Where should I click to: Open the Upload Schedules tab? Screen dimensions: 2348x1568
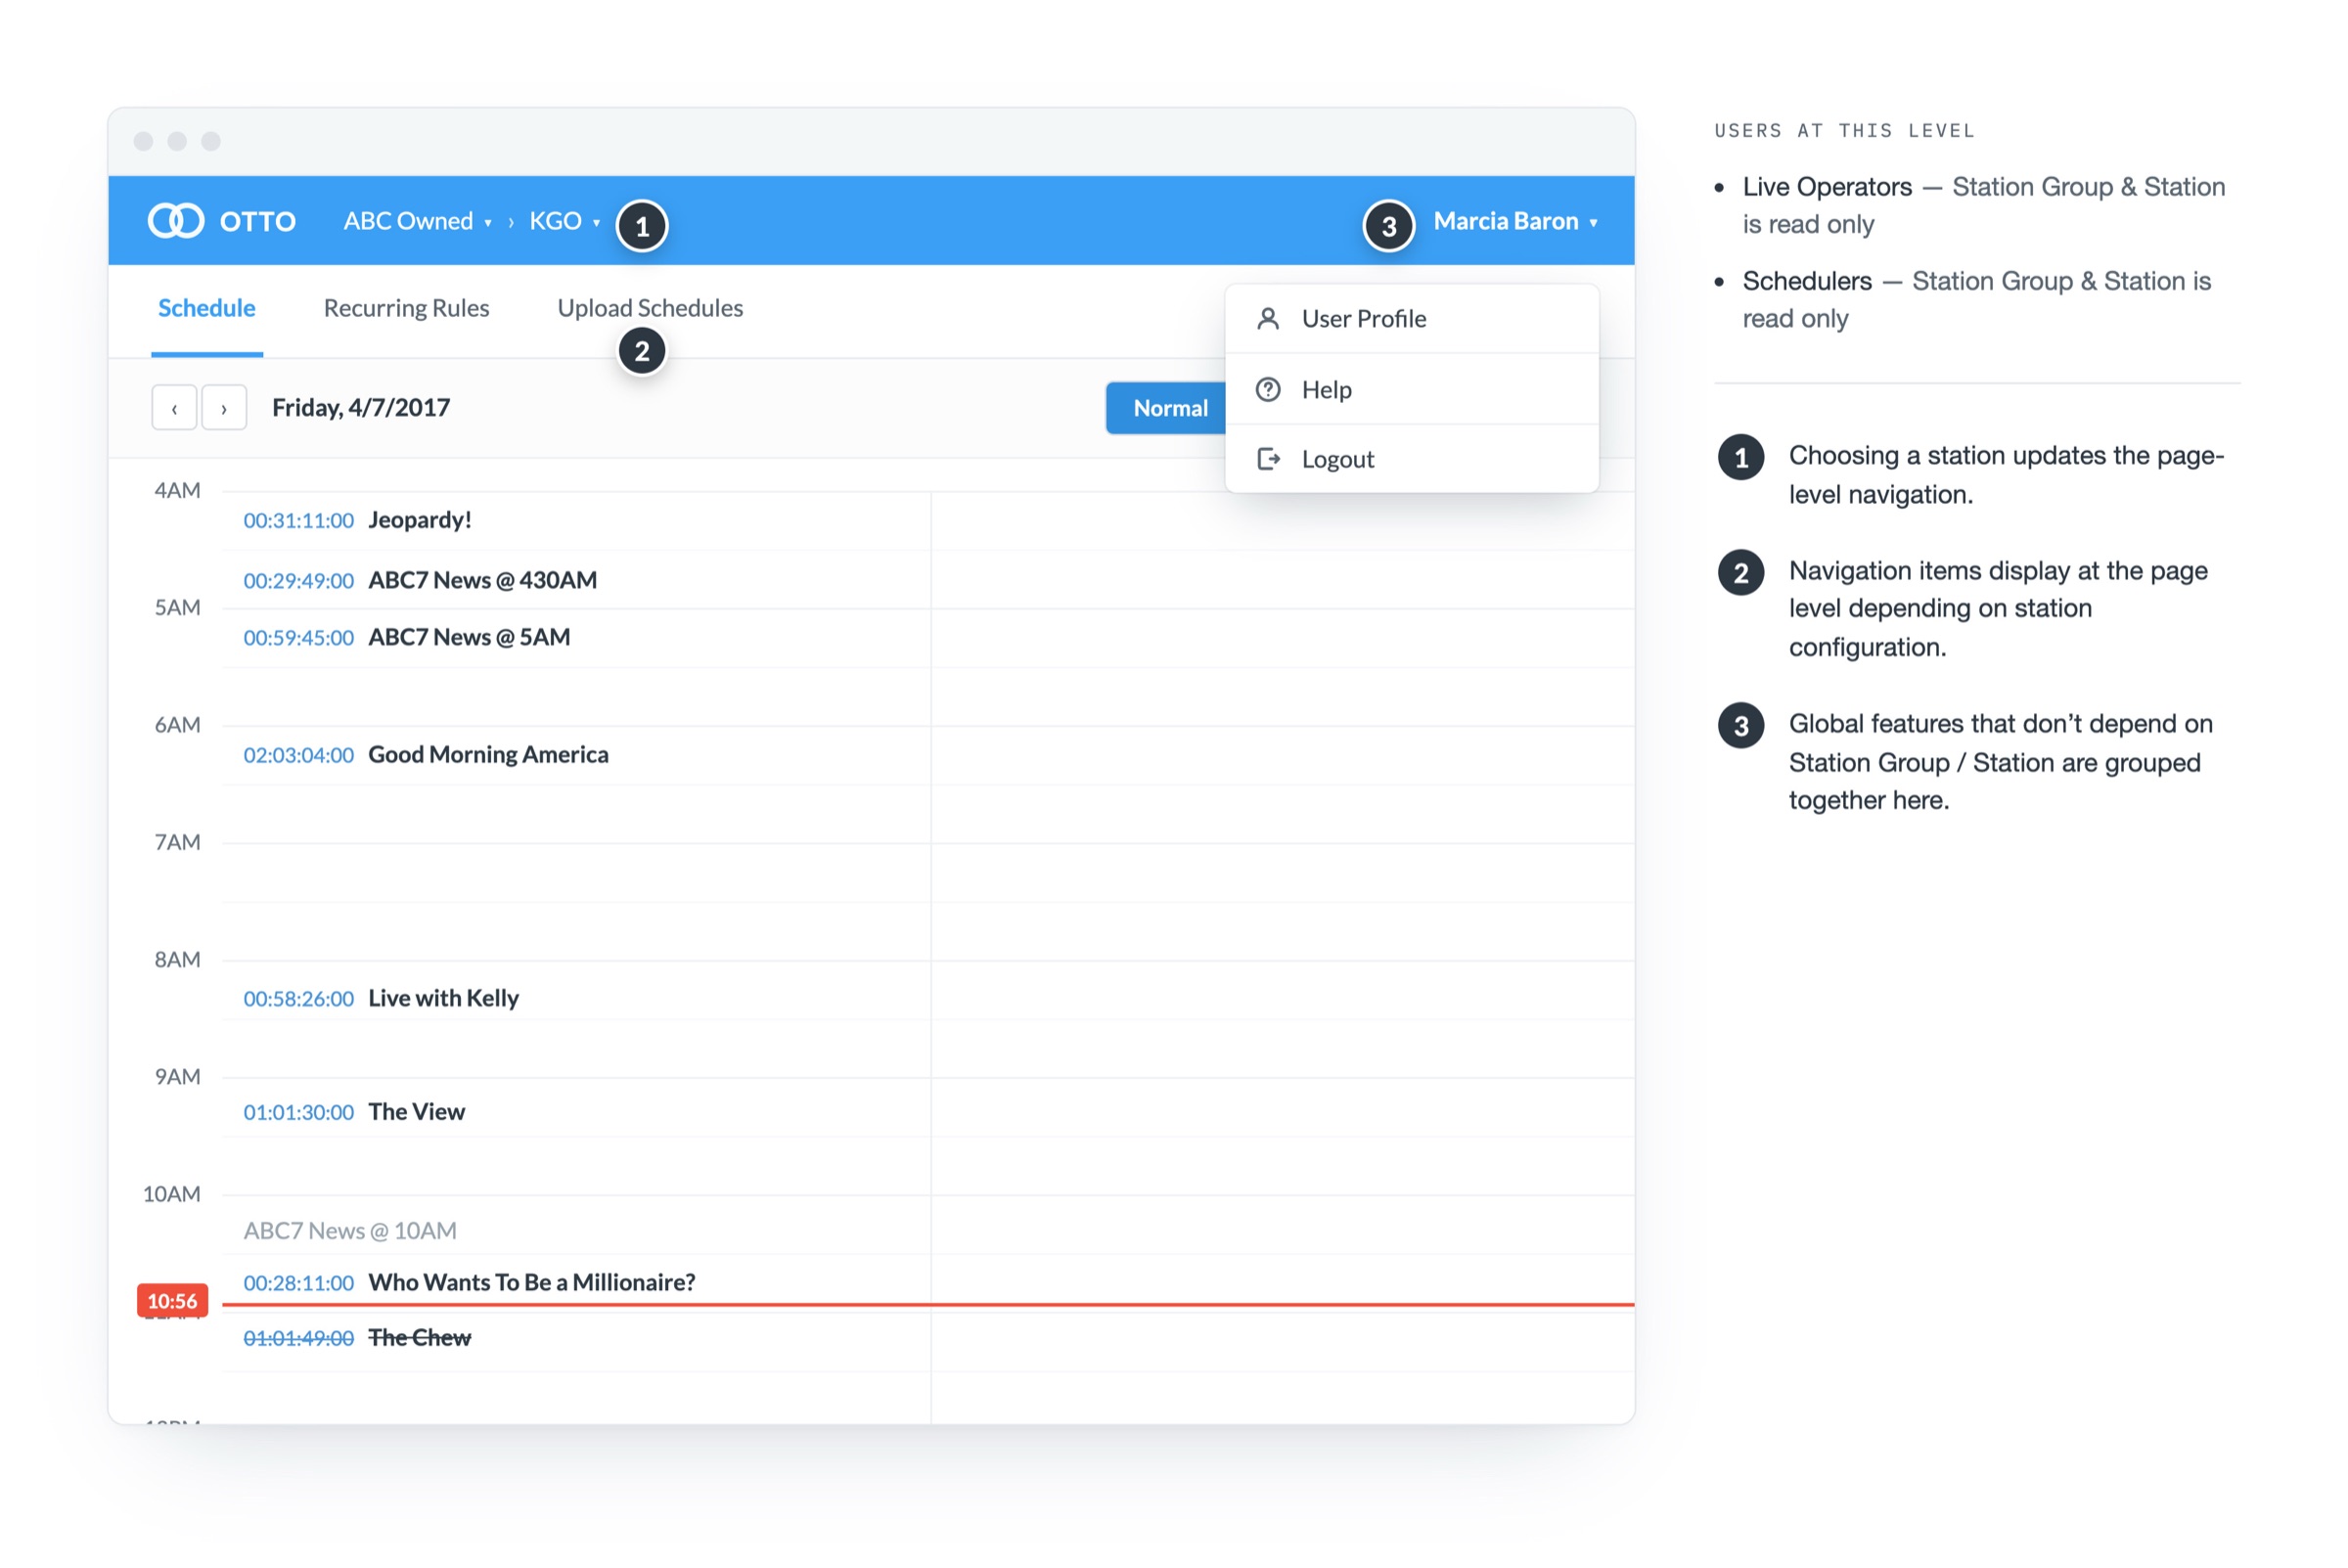(x=650, y=308)
